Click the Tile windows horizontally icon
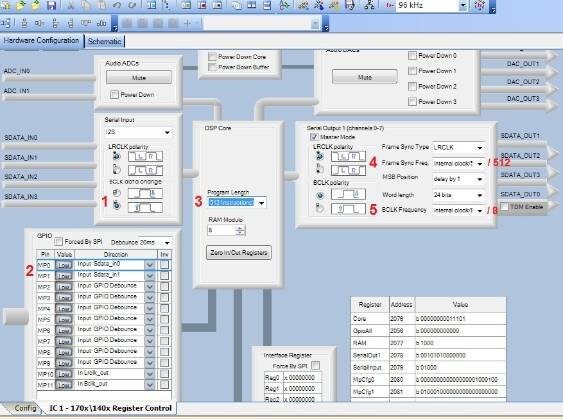563x419 pixels. pos(267,5)
